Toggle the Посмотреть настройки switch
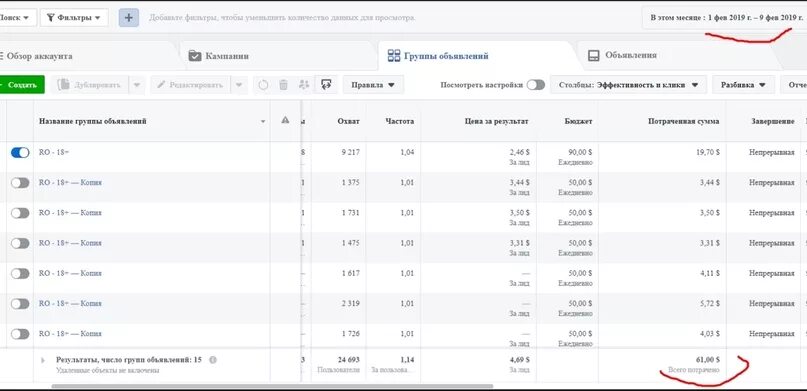The image size is (807, 391). [535, 85]
